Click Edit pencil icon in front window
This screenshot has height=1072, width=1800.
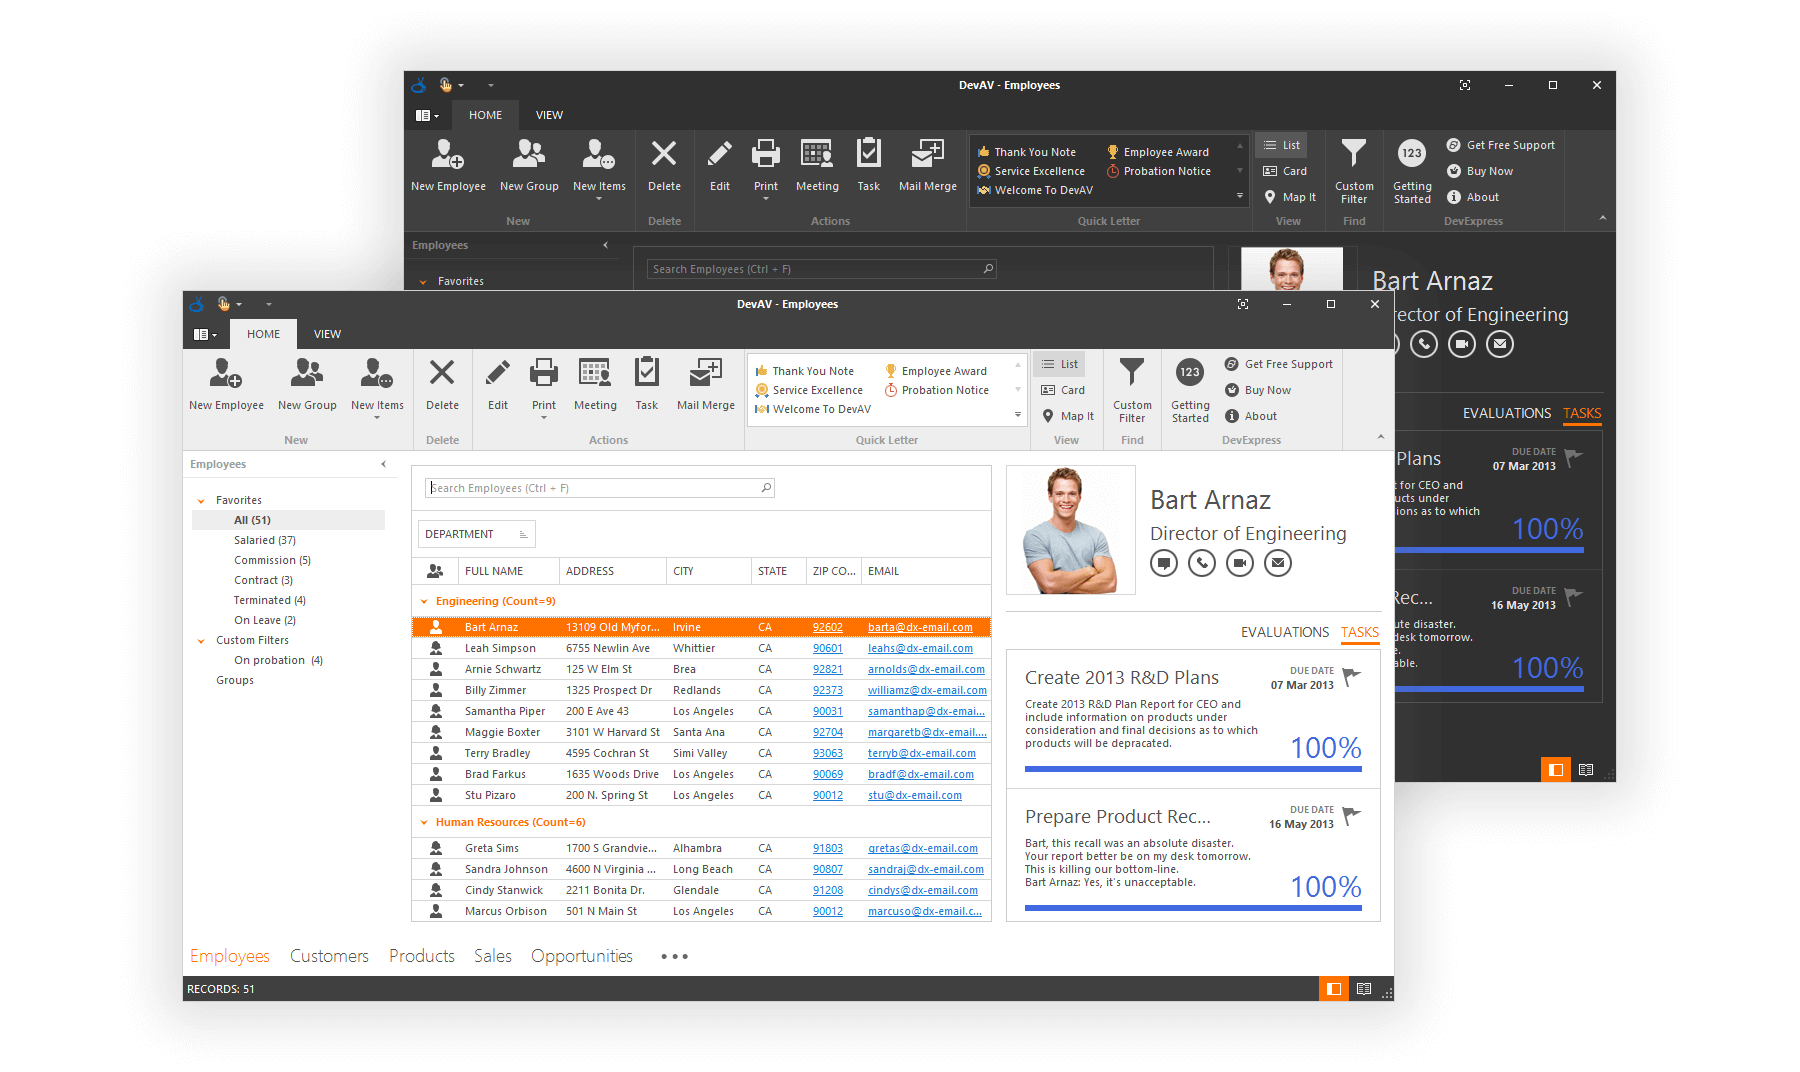(x=498, y=373)
